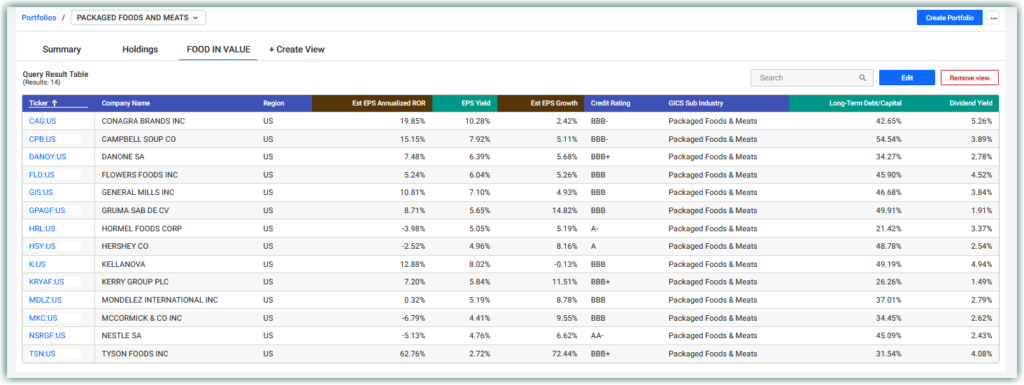The image size is (1024, 385).
Task: Open the KRYAF:US ticker link
Action: click(x=46, y=282)
